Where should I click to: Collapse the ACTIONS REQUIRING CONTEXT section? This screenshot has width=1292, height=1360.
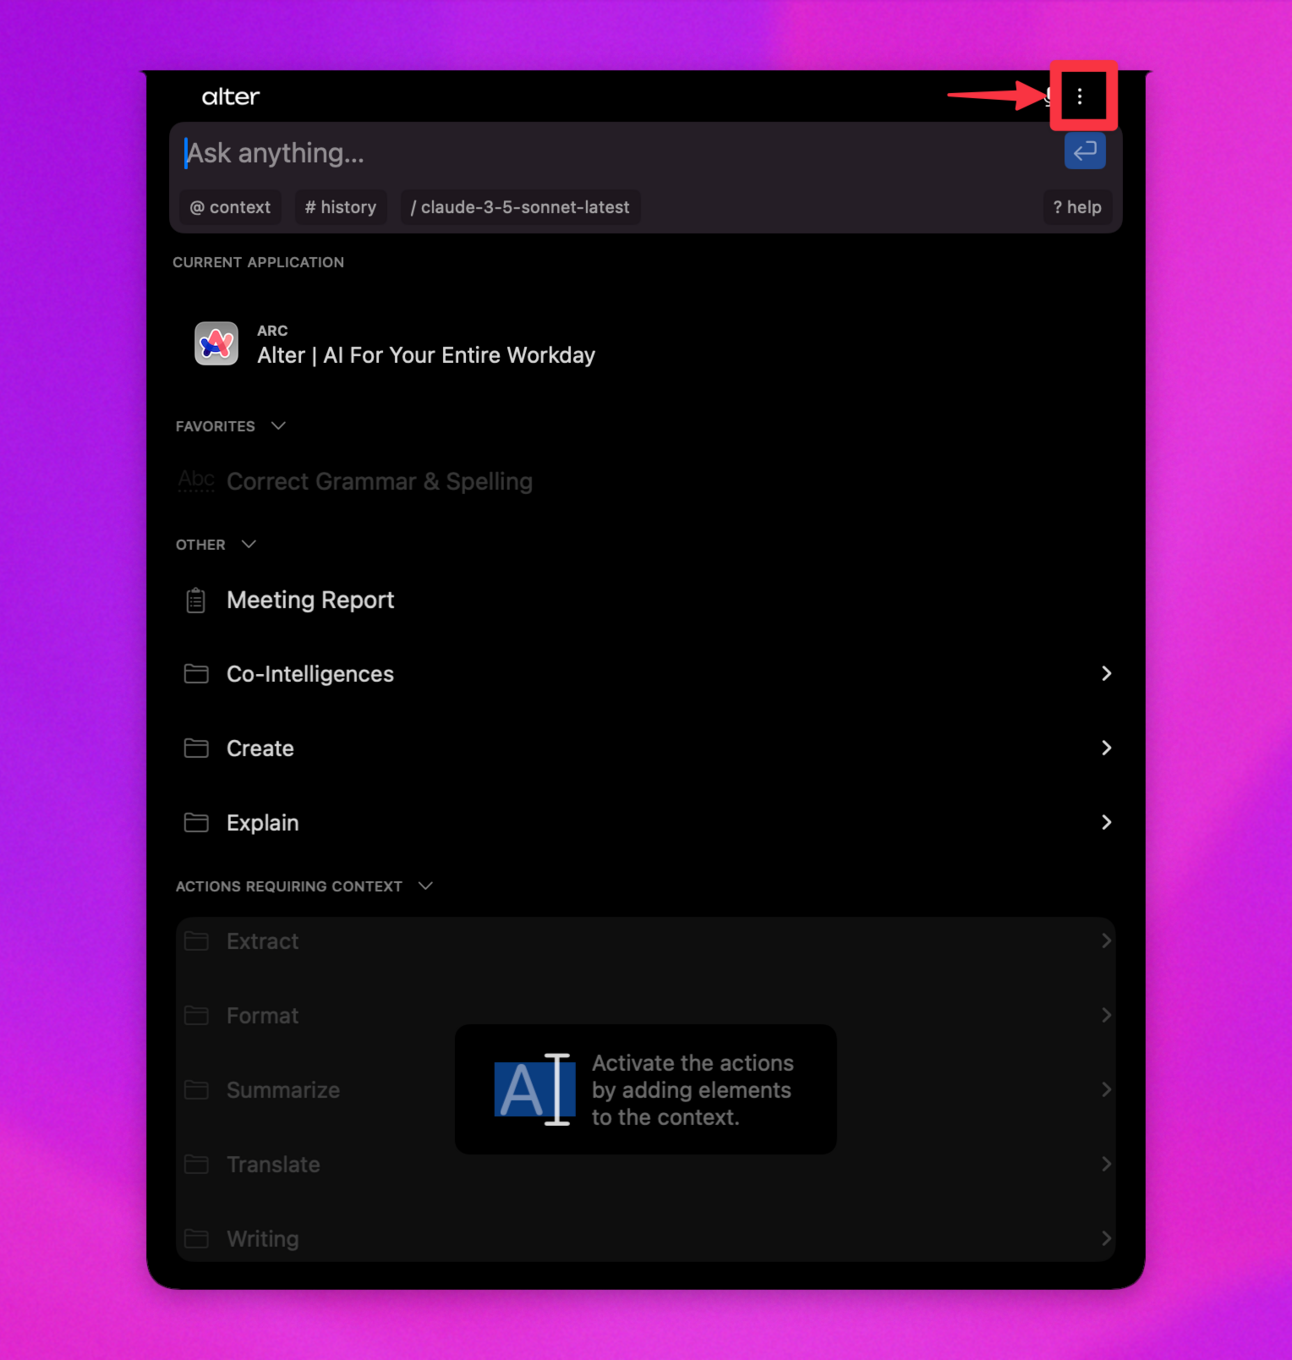point(424,885)
